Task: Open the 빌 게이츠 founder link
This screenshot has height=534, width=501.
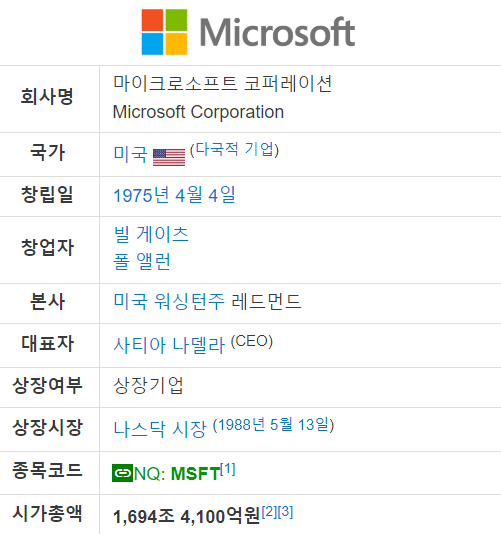Action: click(x=151, y=234)
